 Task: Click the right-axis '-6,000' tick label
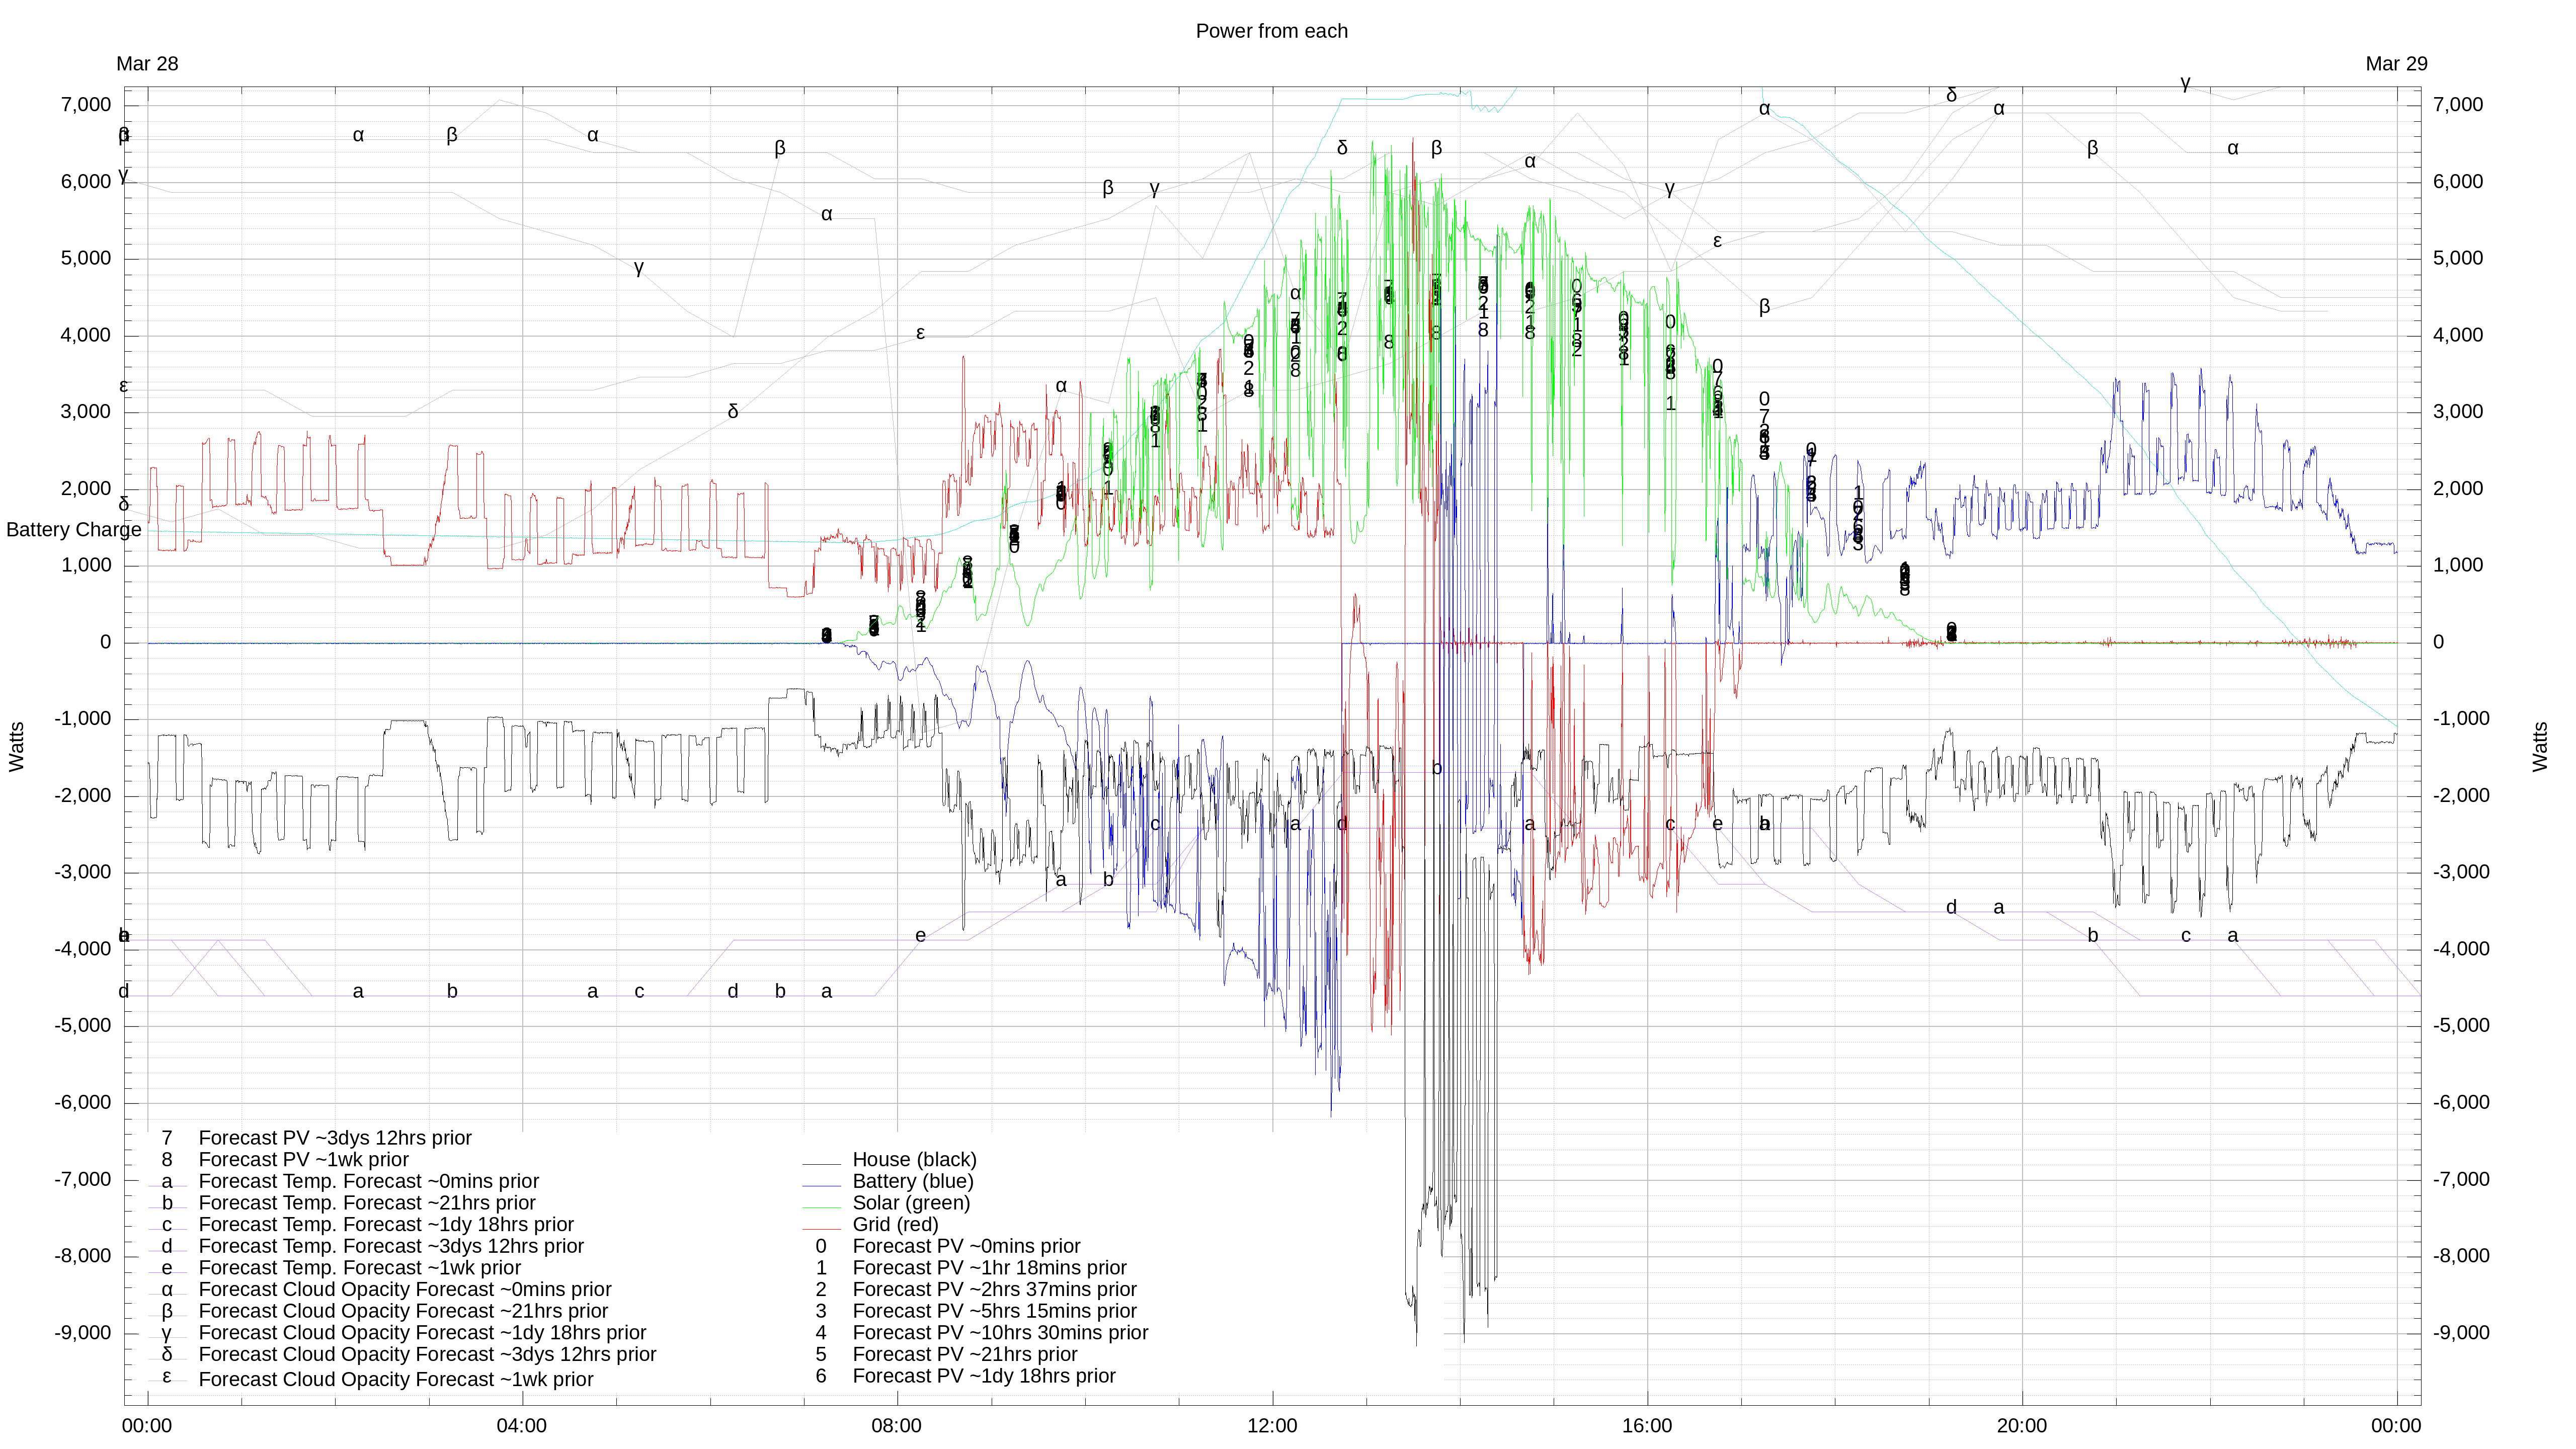tap(2461, 1102)
